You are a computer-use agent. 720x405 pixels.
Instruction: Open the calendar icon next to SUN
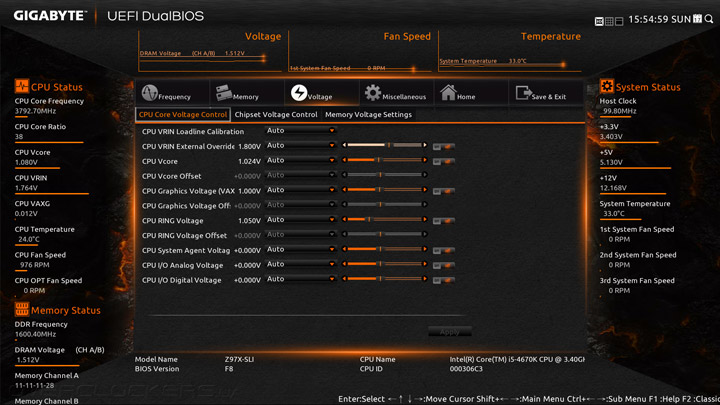698,19
